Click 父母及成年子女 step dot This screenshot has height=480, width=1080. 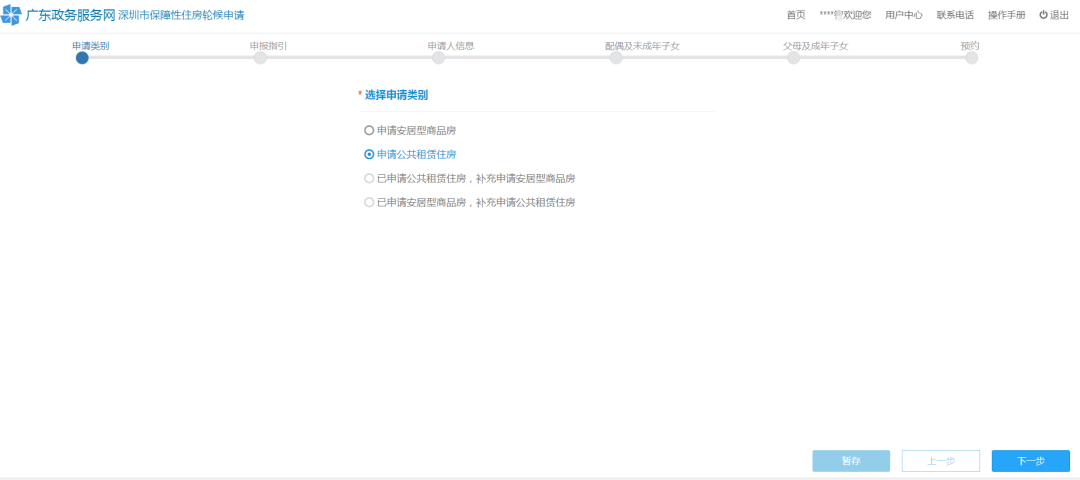coord(793,58)
